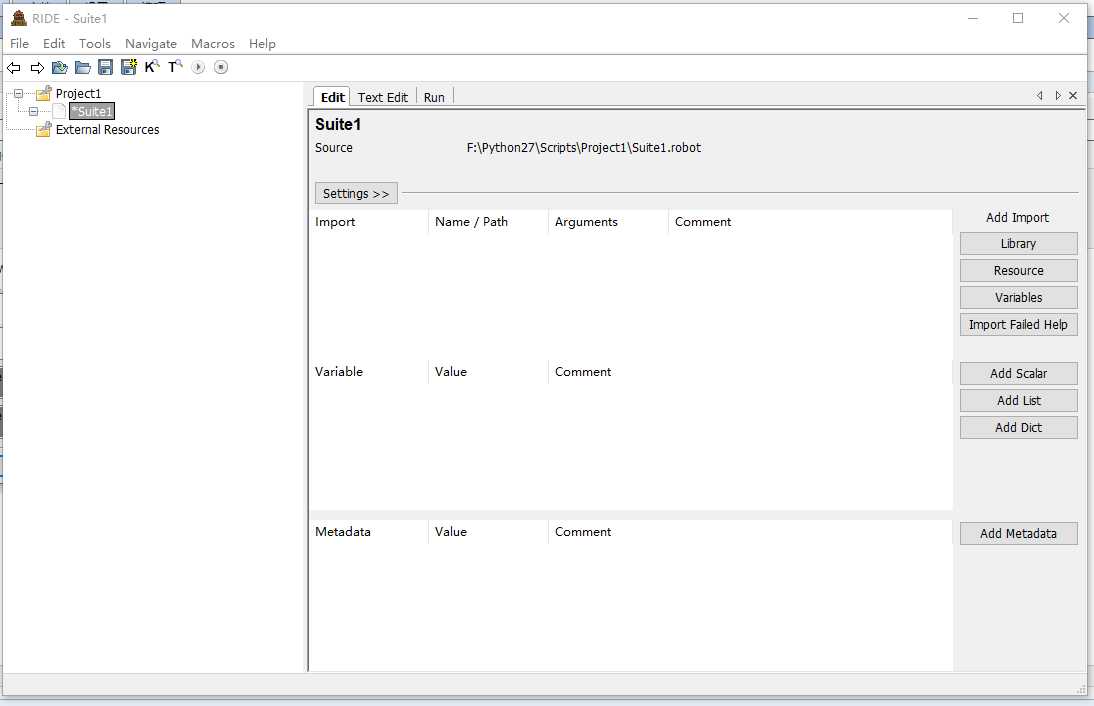Collapse the Suite1 tree node
The height and width of the screenshot is (706, 1094).
coord(33,111)
